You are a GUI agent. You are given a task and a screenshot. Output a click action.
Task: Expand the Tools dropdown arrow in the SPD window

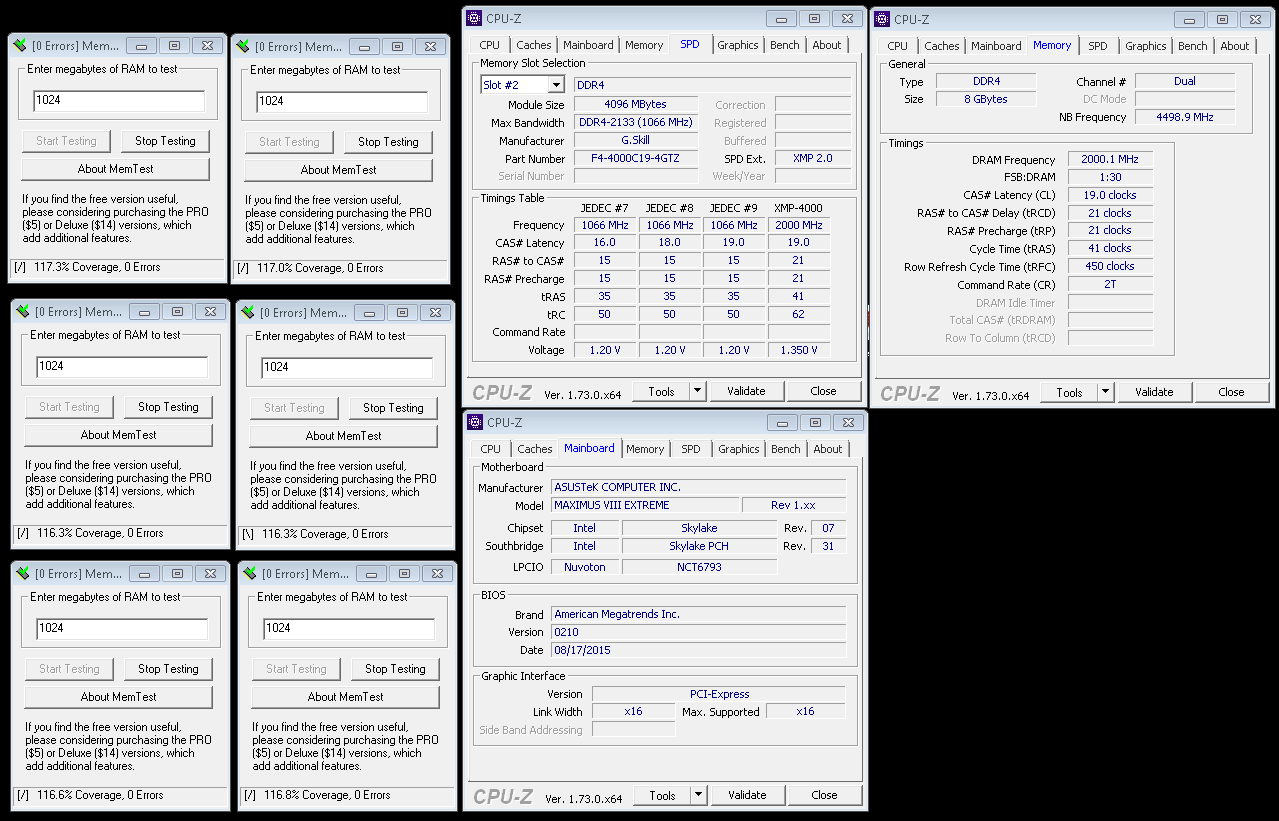click(697, 391)
